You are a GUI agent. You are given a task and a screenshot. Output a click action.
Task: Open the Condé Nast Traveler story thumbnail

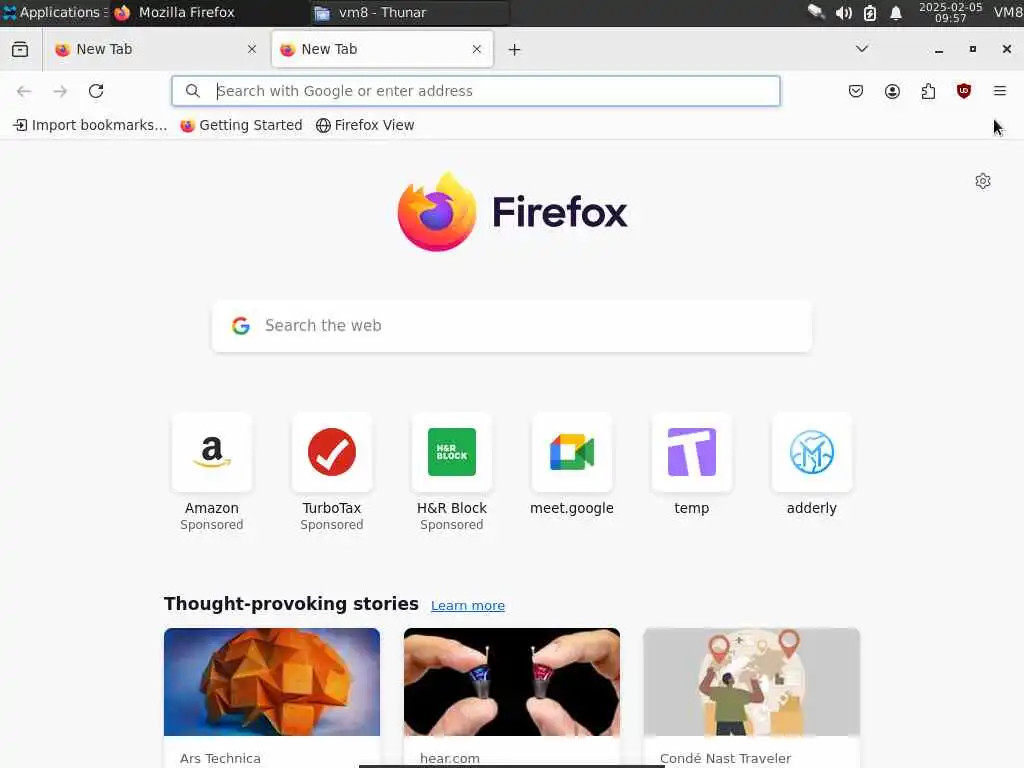752,682
